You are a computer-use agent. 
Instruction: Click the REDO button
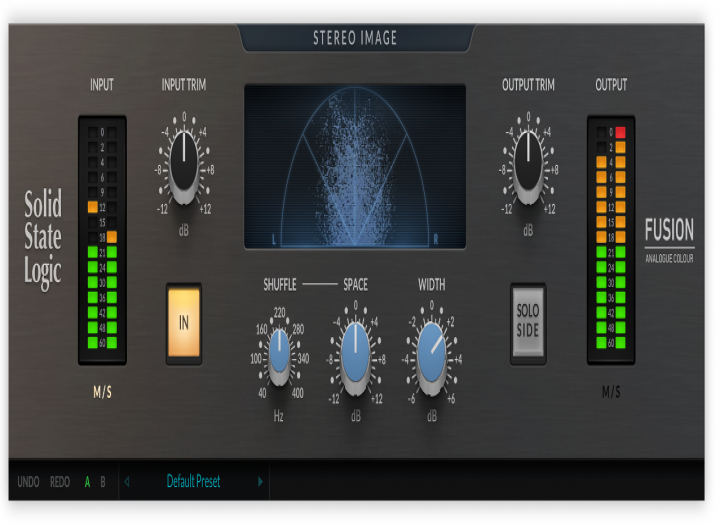tap(60, 482)
